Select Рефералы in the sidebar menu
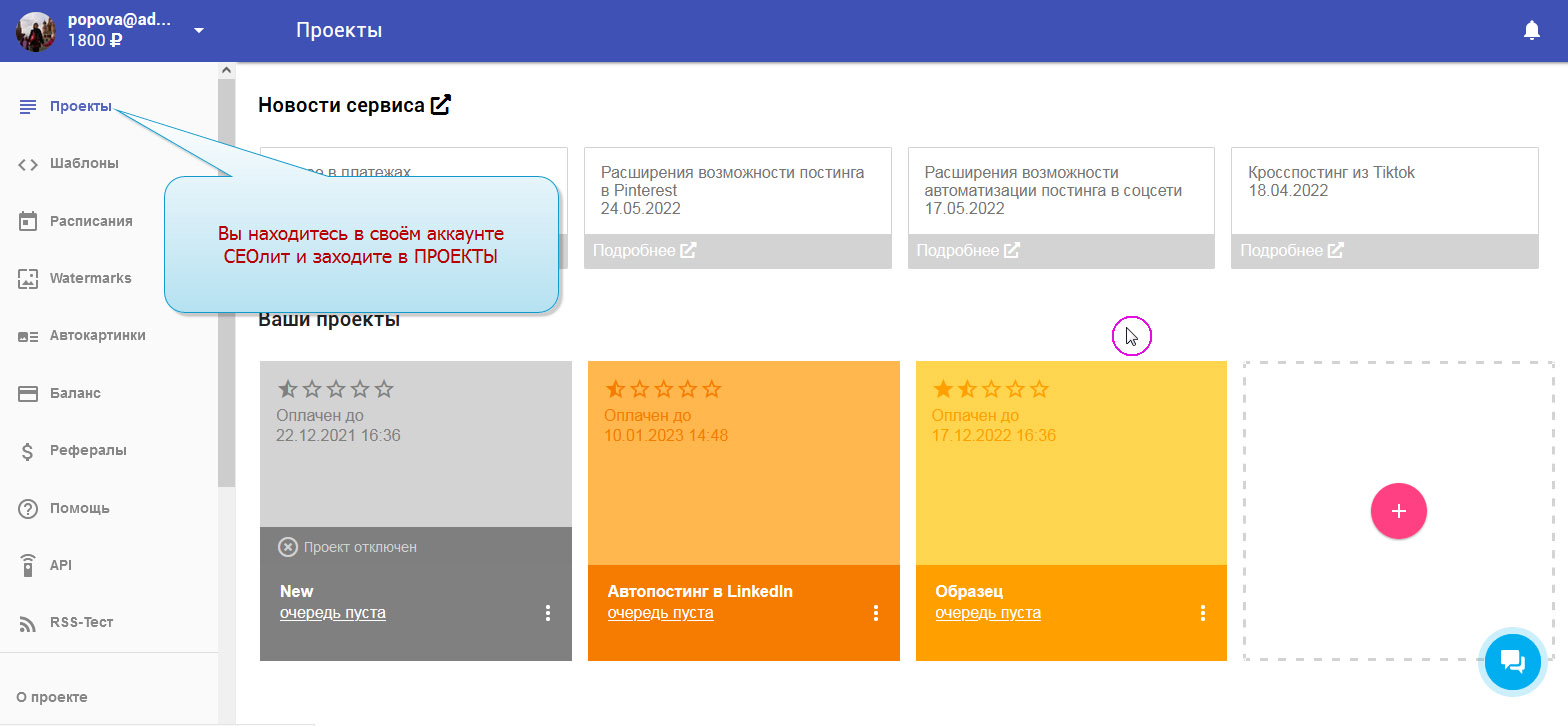The image size is (1568, 726). (x=88, y=451)
